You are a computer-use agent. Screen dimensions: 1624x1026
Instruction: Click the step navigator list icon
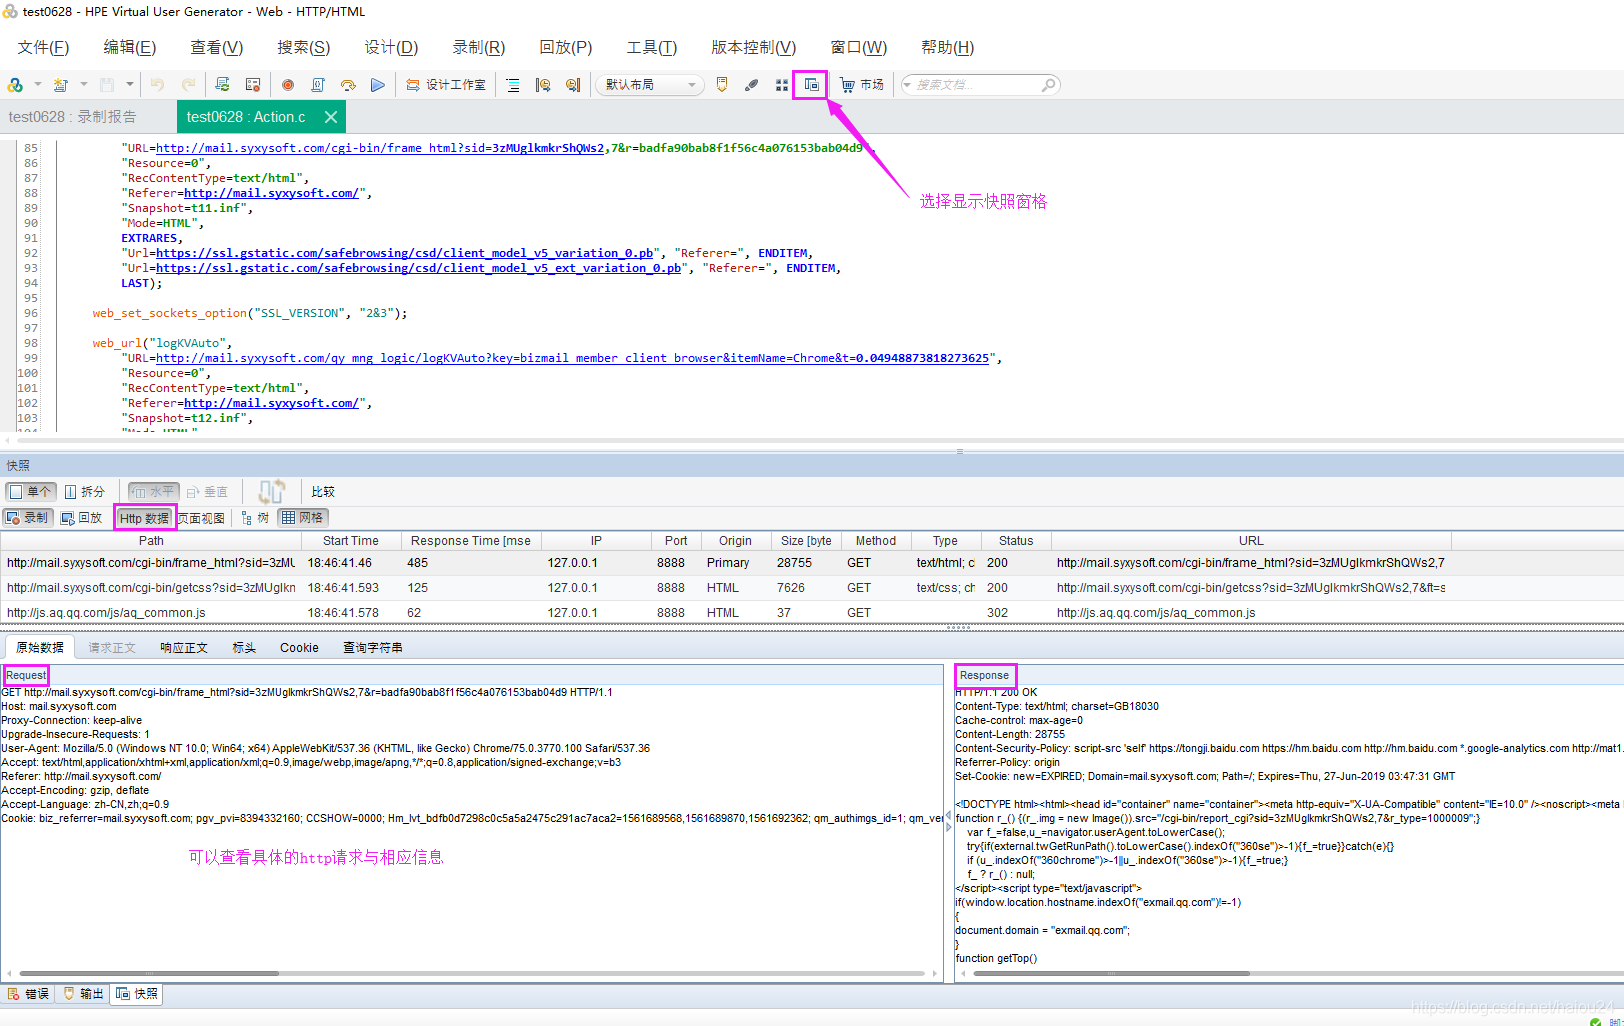[x=513, y=85]
